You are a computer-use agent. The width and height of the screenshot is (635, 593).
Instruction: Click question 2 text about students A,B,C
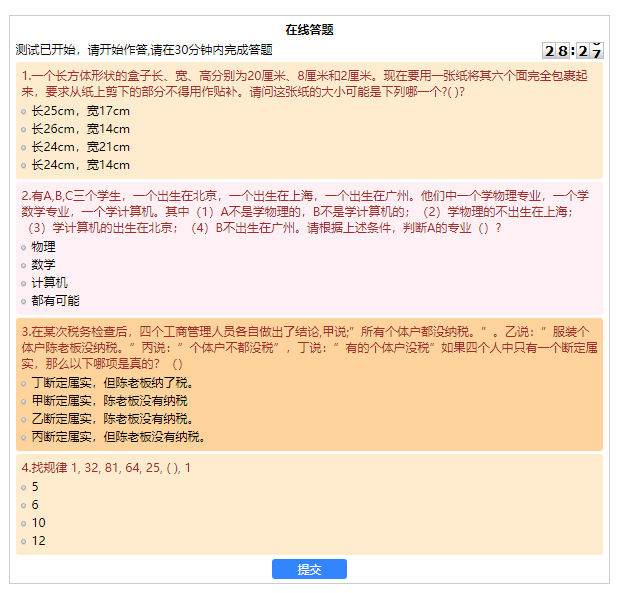tap(305, 212)
